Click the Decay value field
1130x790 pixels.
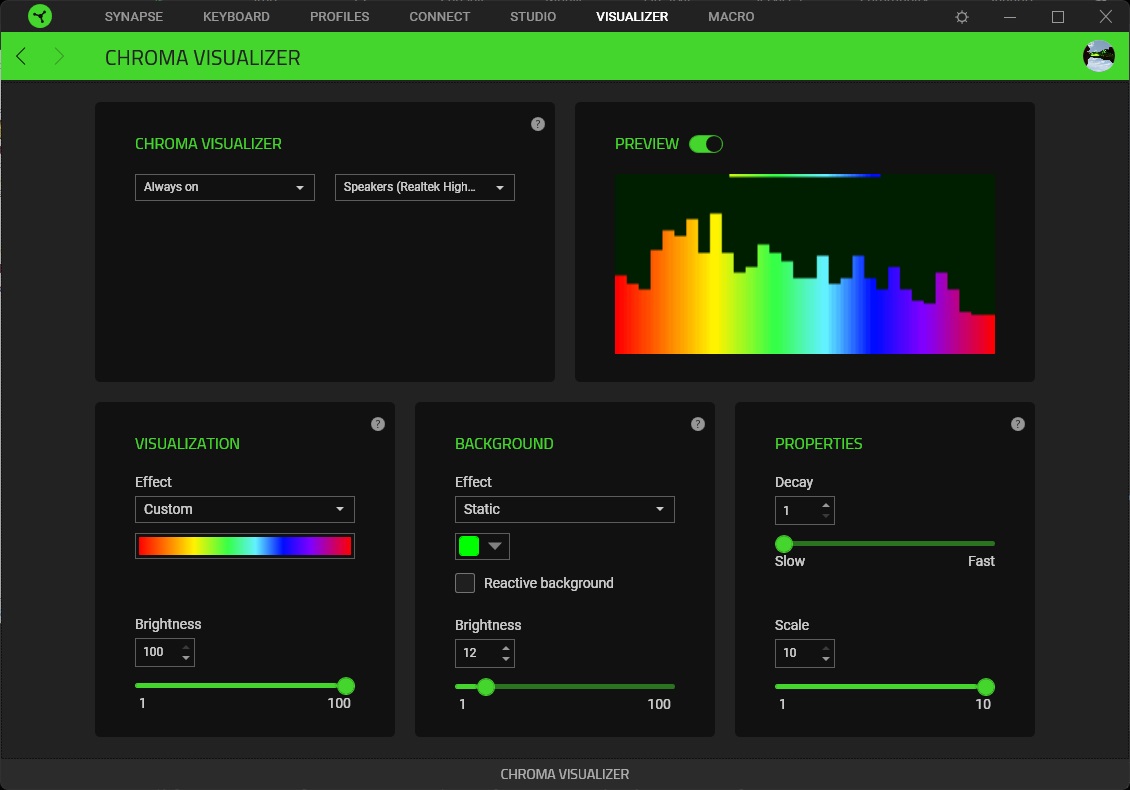click(x=805, y=510)
